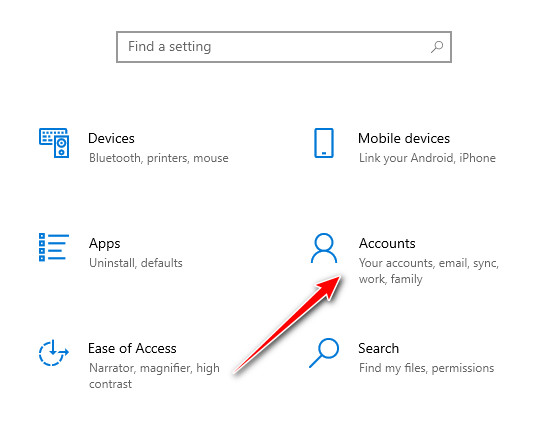Click the magnifier icon in search box
Screen dimensions: 549x426
pos(437,47)
